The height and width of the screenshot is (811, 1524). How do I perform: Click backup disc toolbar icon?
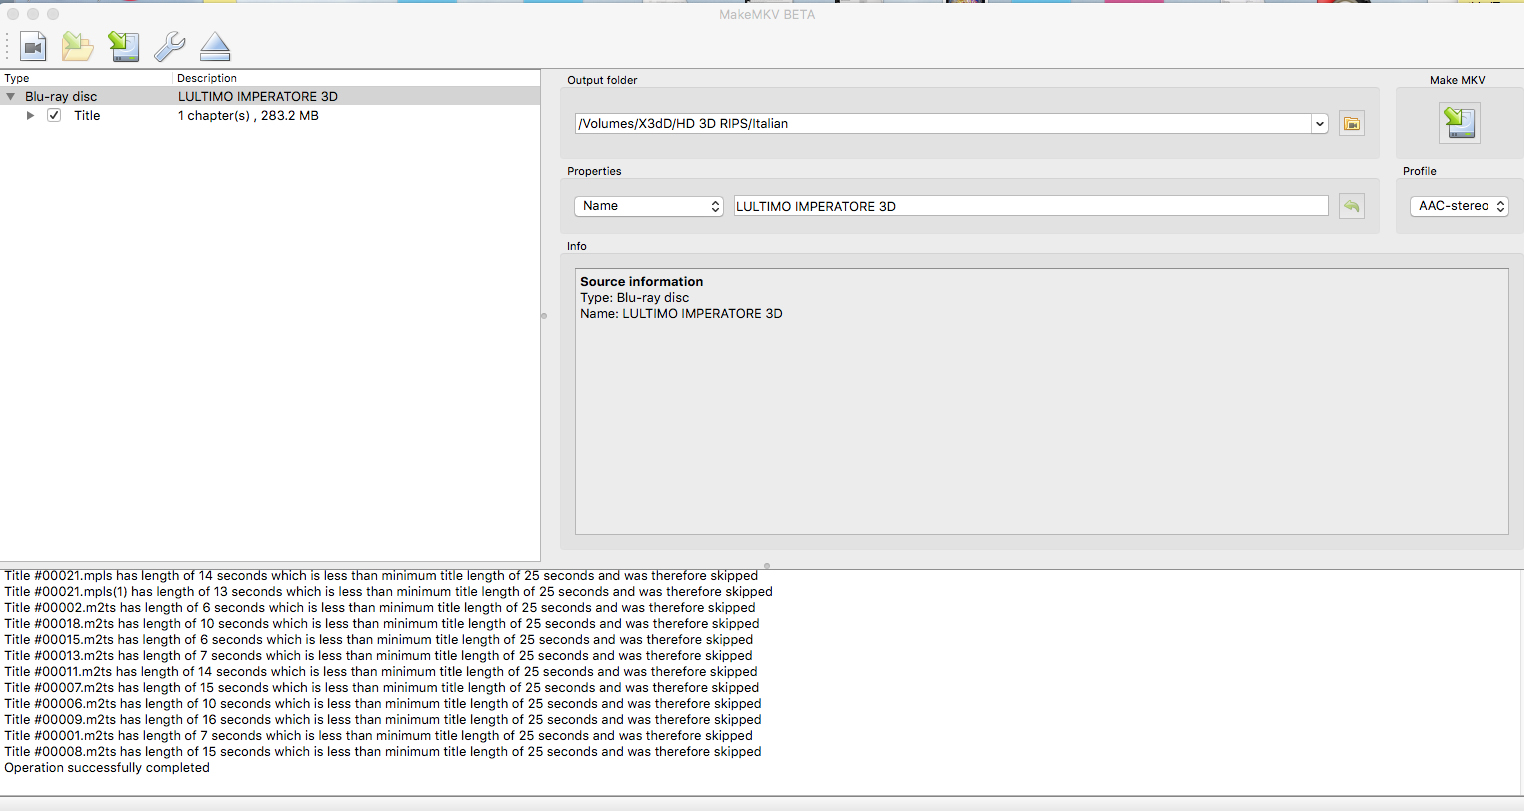click(x=124, y=46)
